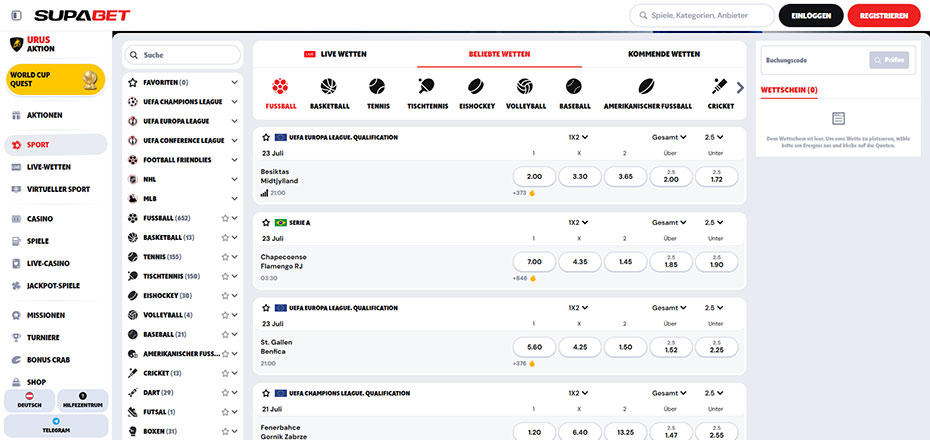930x440 pixels.
Task: Open the Urus Aktion promotion
Action: point(33,44)
